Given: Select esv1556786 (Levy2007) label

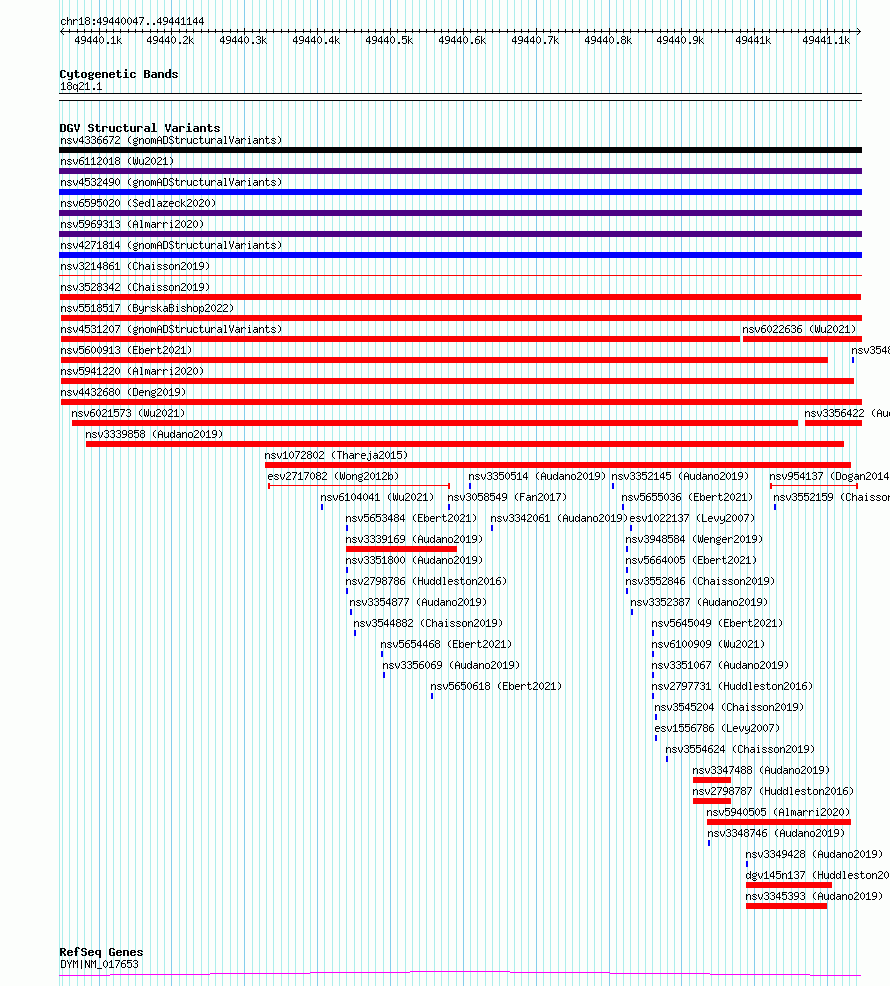Looking at the screenshot, I should point(717,729).
